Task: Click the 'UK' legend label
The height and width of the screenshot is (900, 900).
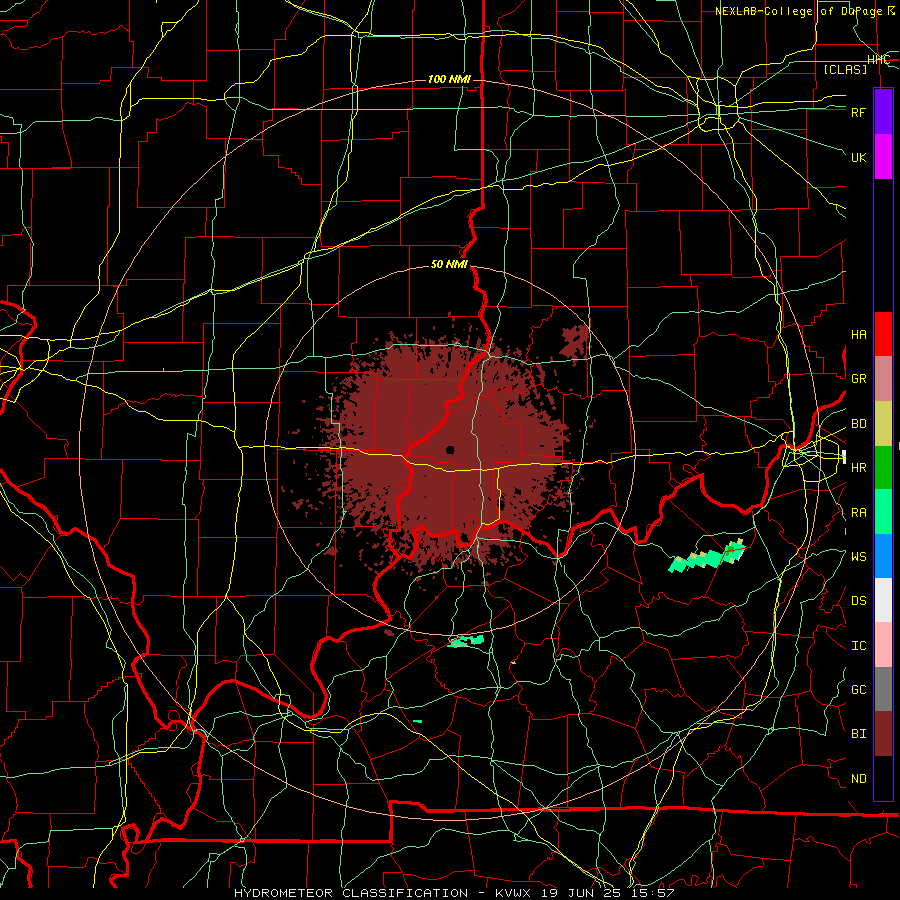Action: pos(858,157)
